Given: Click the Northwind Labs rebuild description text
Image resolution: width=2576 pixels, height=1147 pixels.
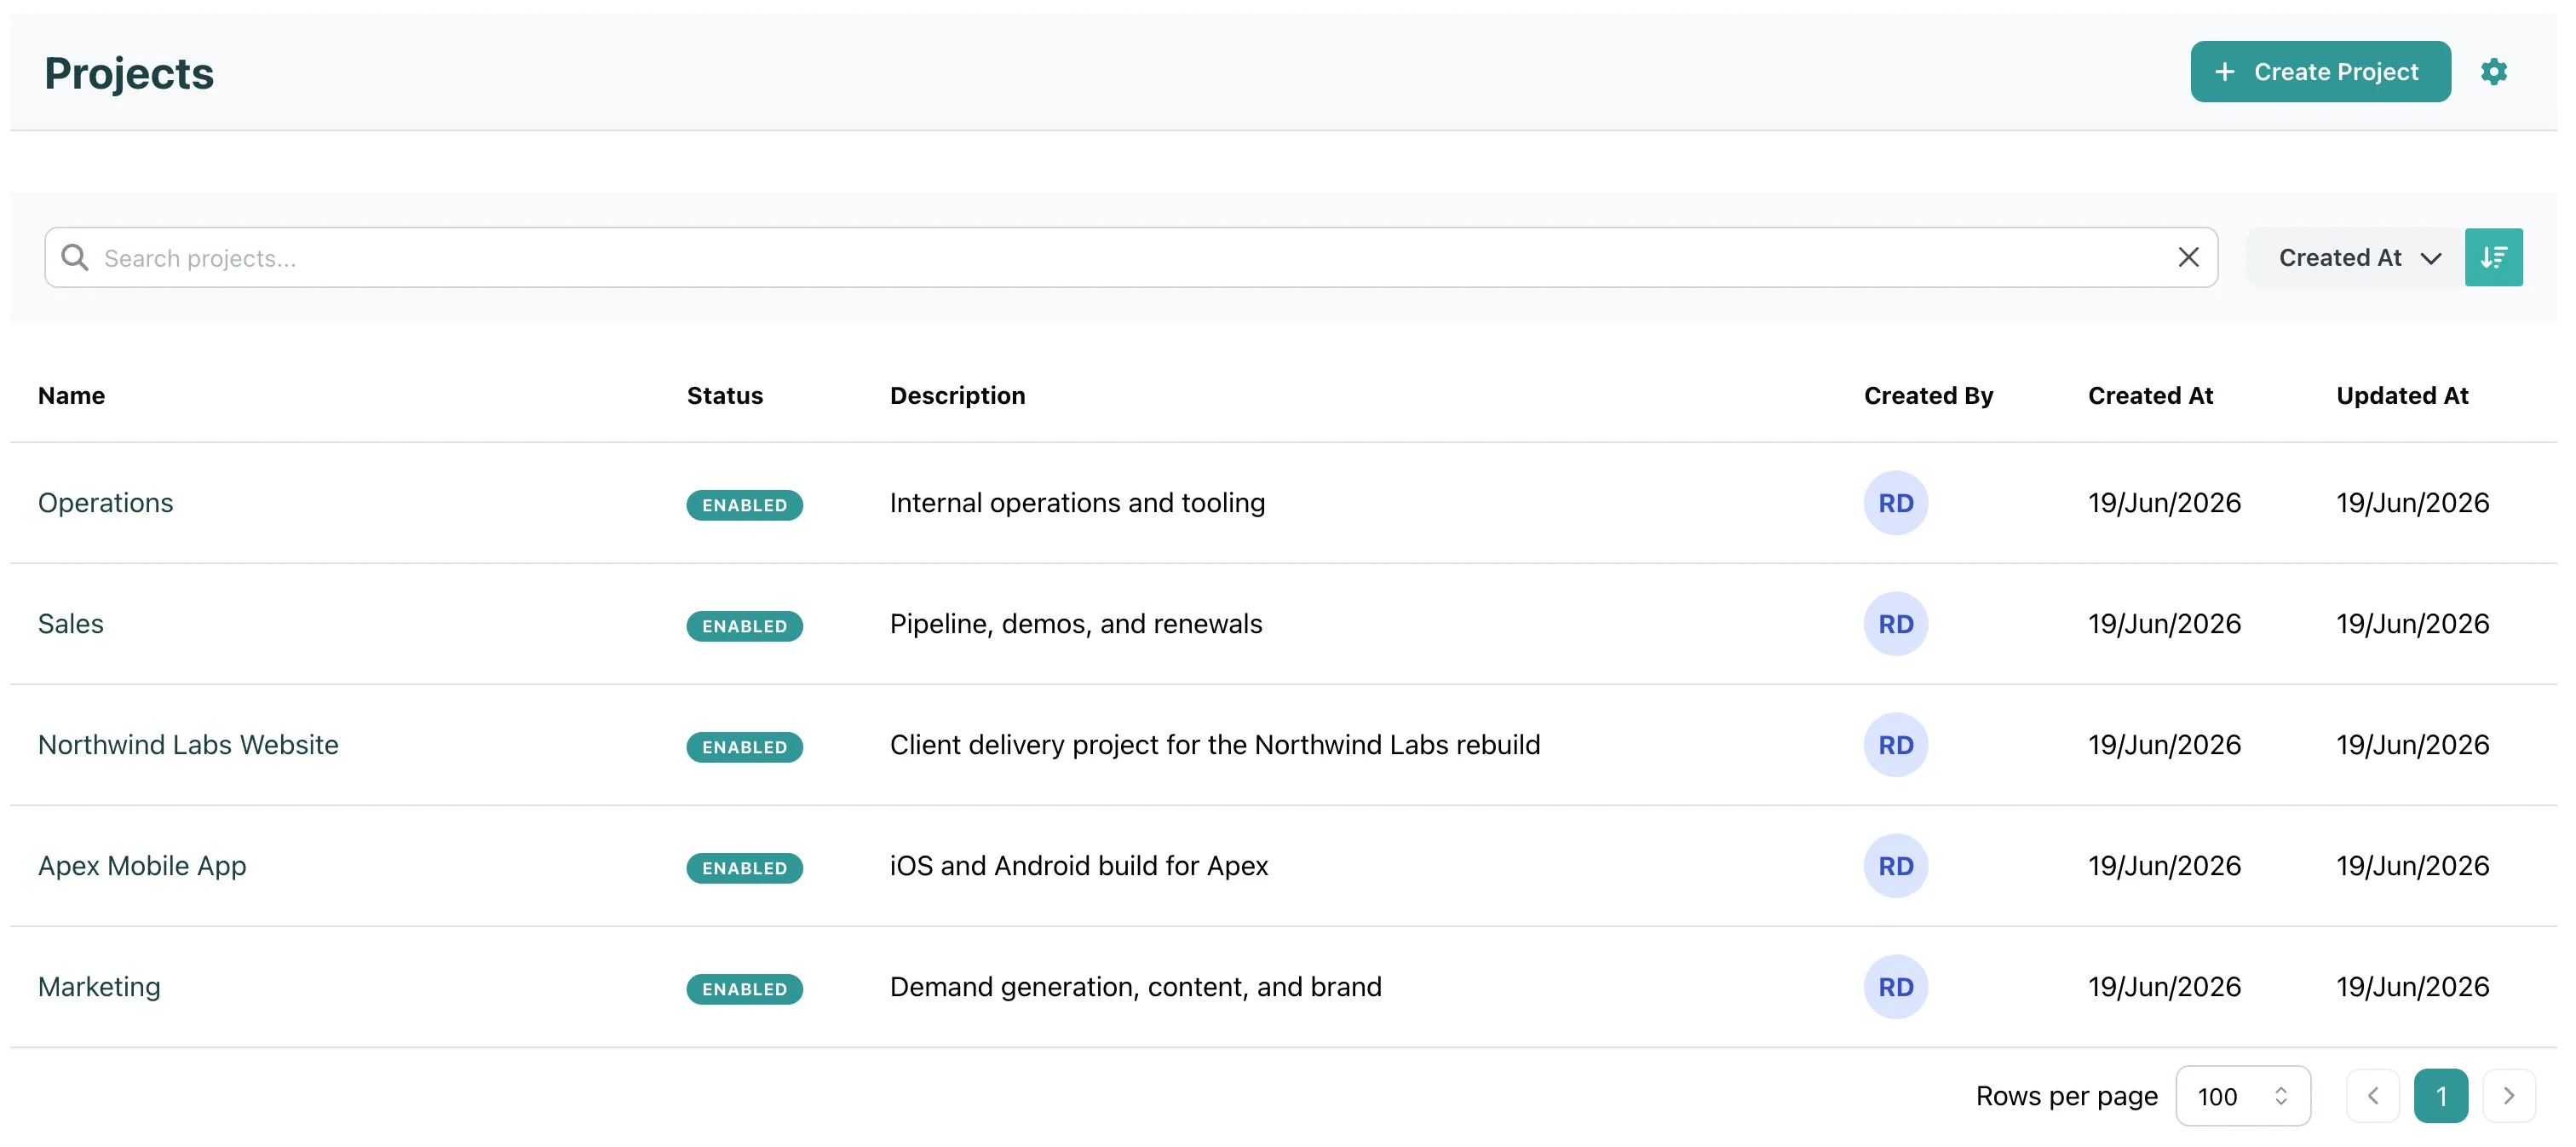Looking at the screenshot, I should click(x=1215, y=745).
